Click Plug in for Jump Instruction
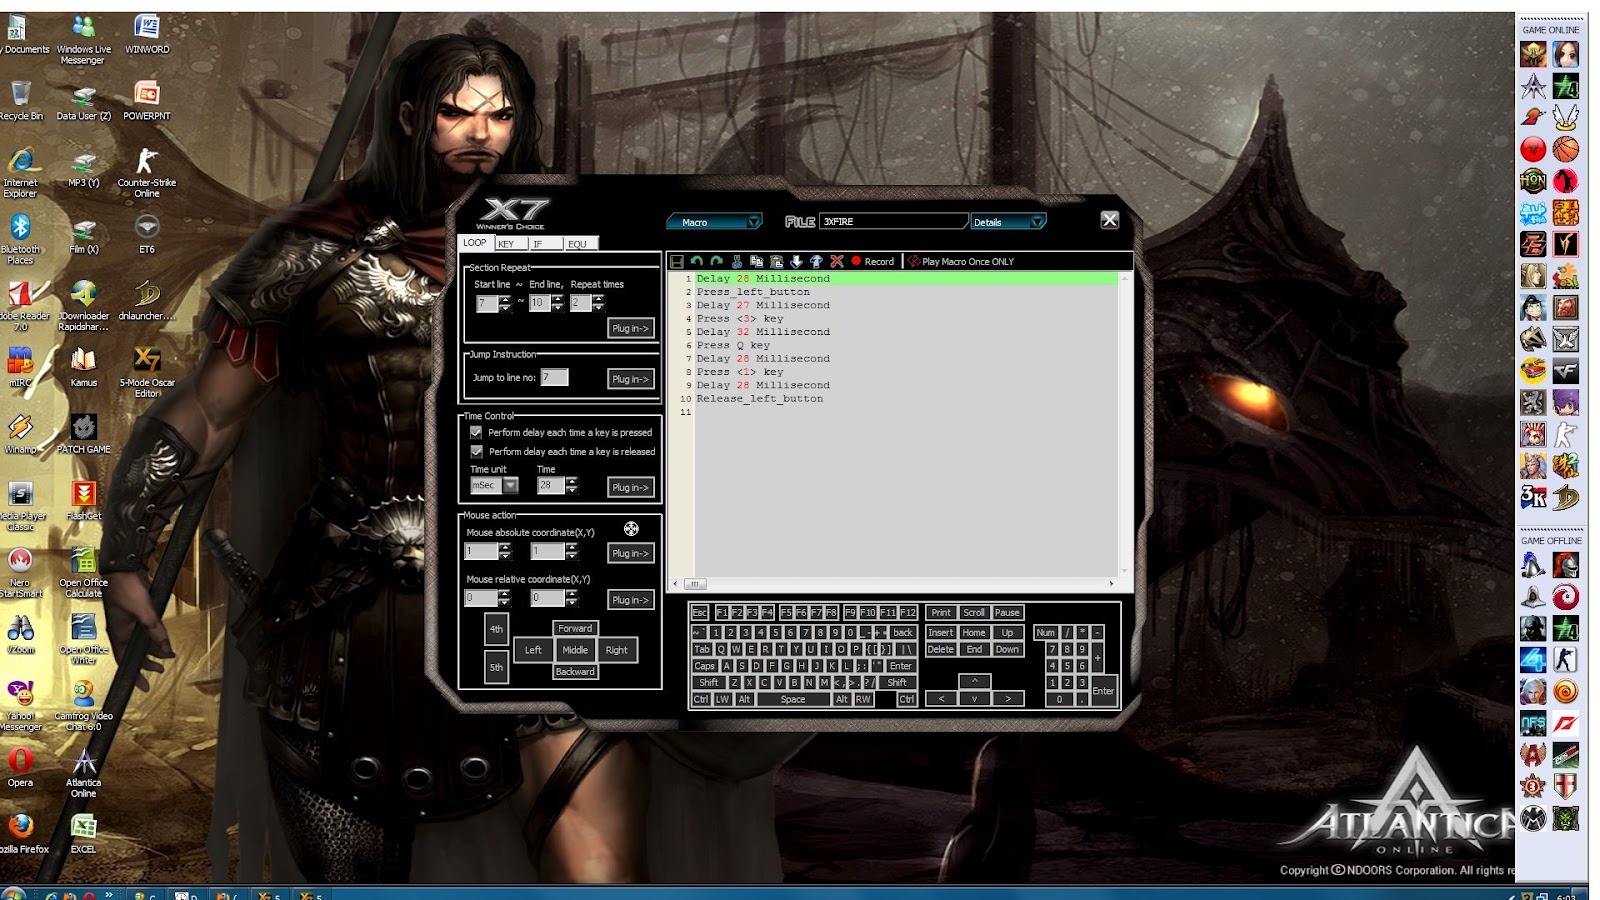Image resolution: width=1600 pixels, height=900 pixels. click(631, 379)
